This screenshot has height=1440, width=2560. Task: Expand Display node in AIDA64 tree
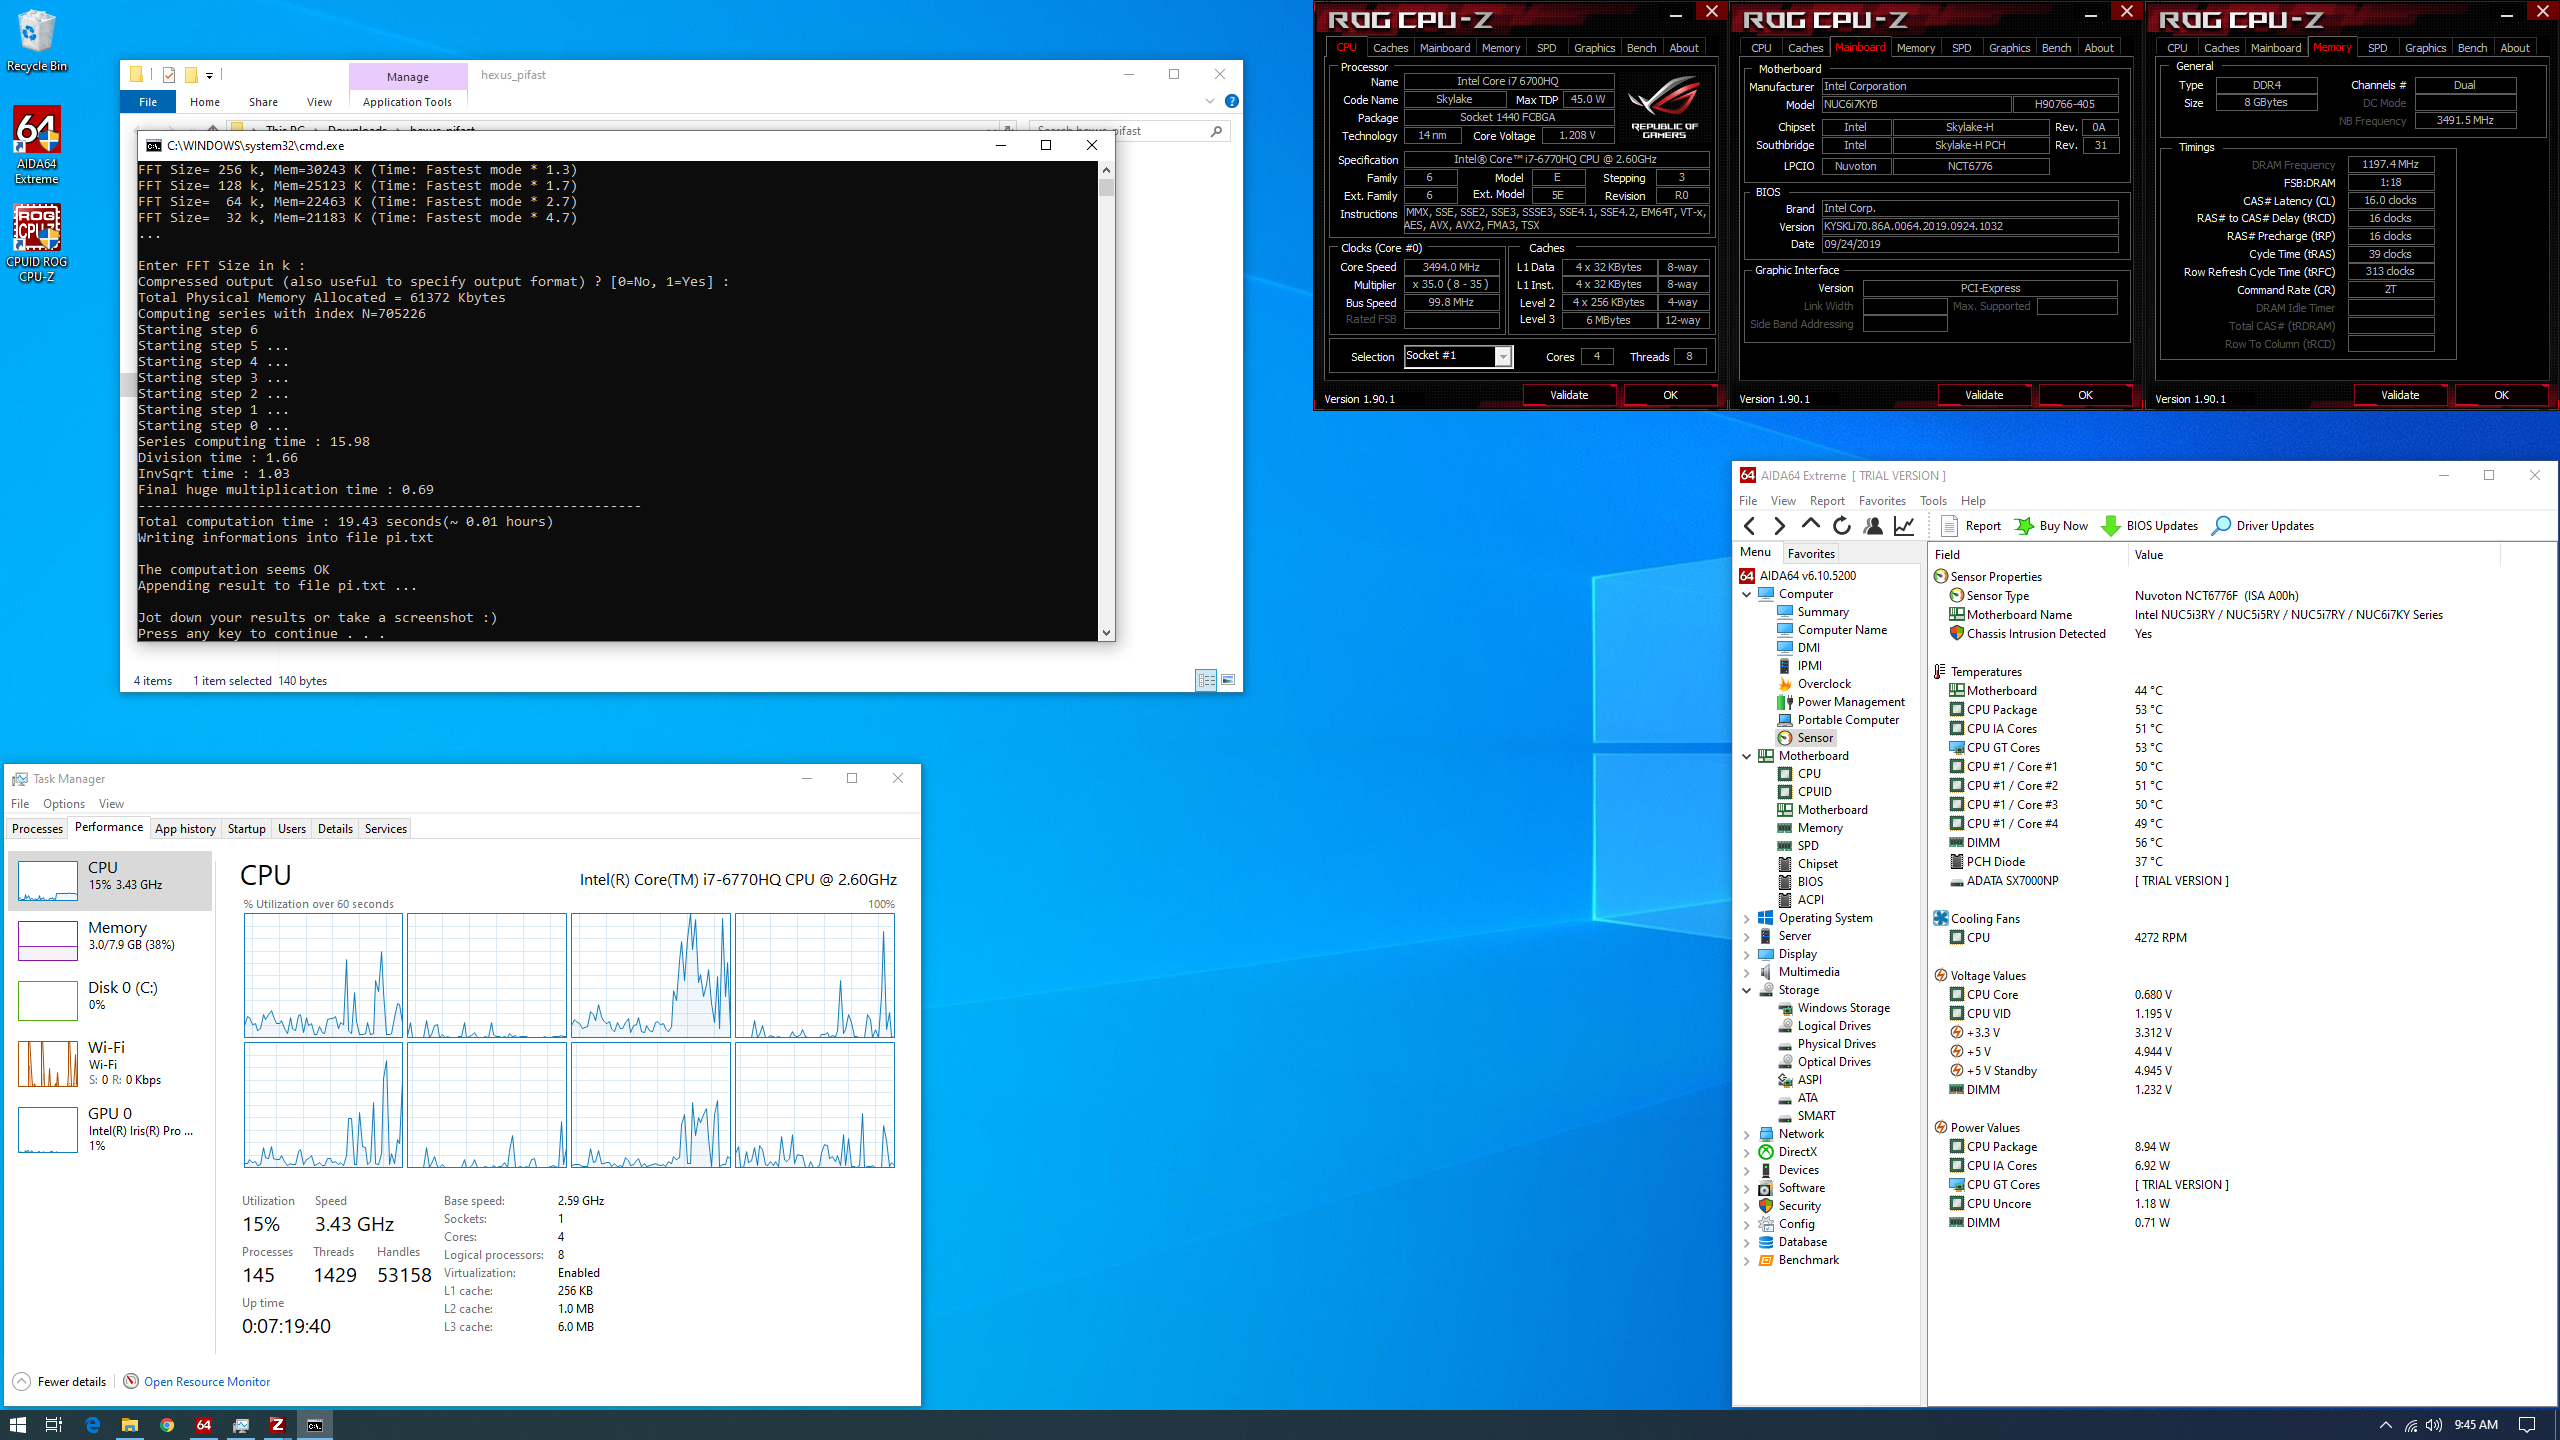click(x=1747, y=954)
